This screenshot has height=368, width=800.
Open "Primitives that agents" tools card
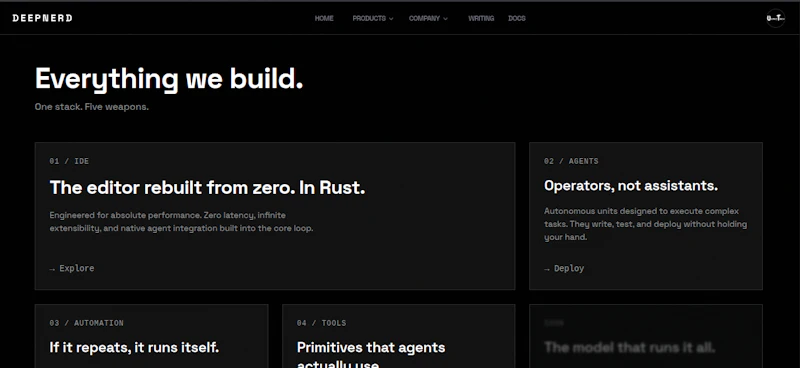tap(398, 336)
